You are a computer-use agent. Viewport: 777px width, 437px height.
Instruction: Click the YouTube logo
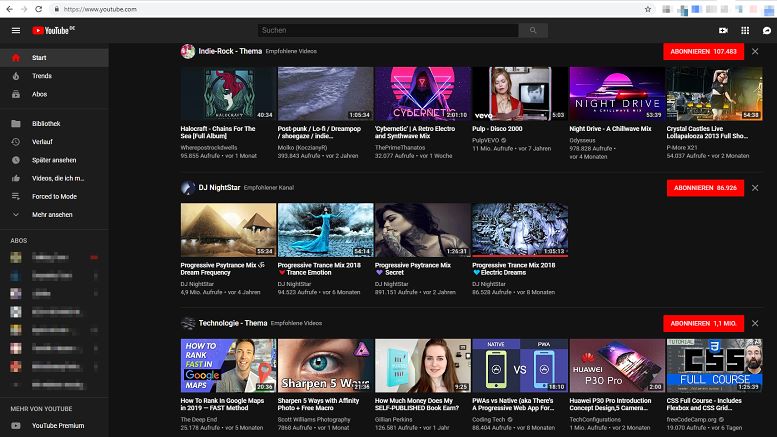tap(54, 31)
